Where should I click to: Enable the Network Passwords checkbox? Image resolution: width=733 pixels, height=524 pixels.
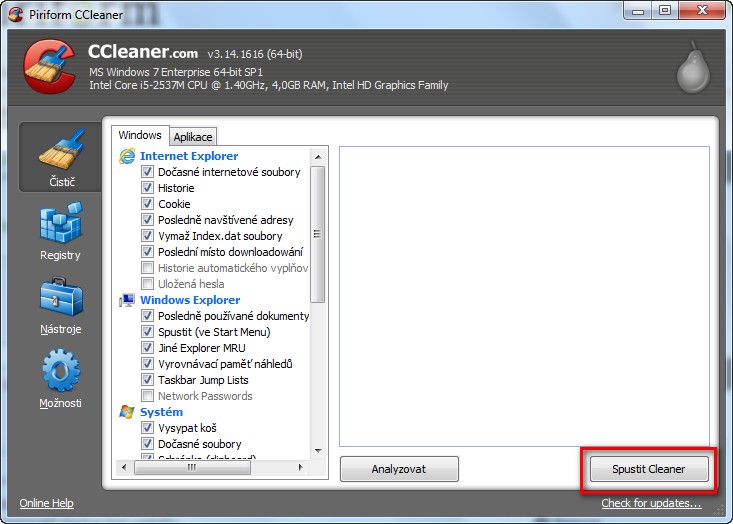147,396
